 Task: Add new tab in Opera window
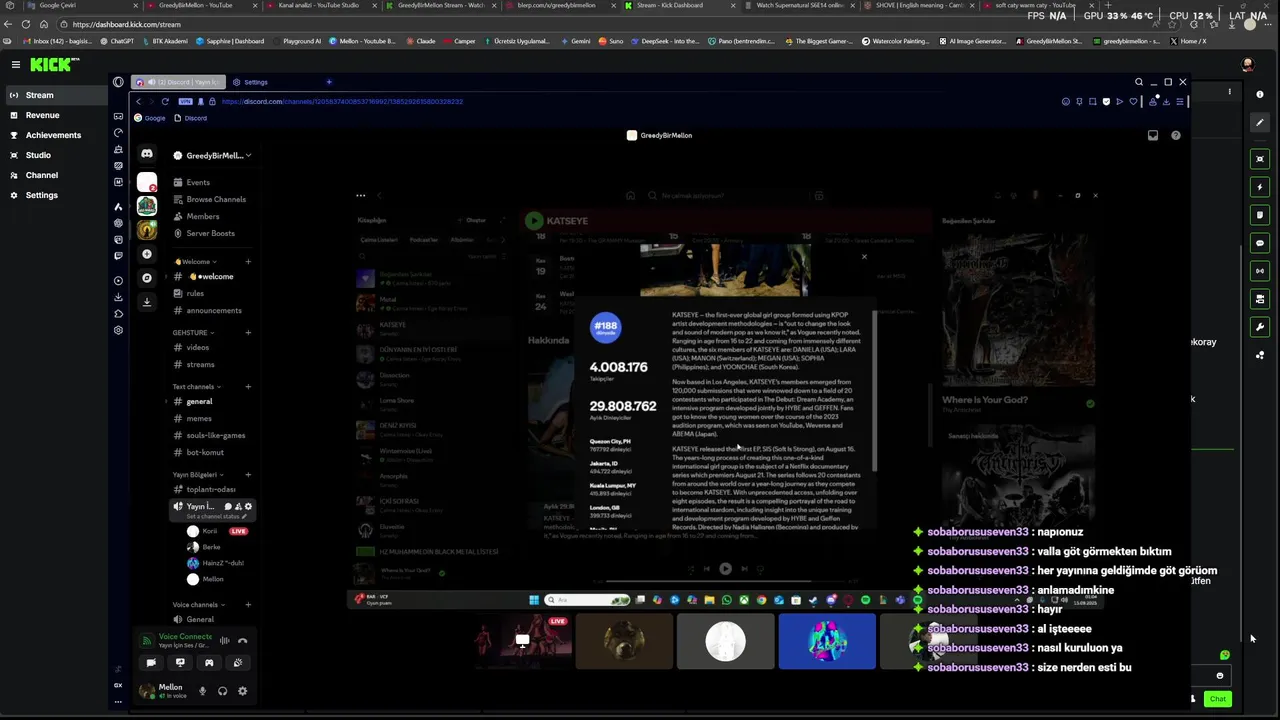(x=329, y=82)
